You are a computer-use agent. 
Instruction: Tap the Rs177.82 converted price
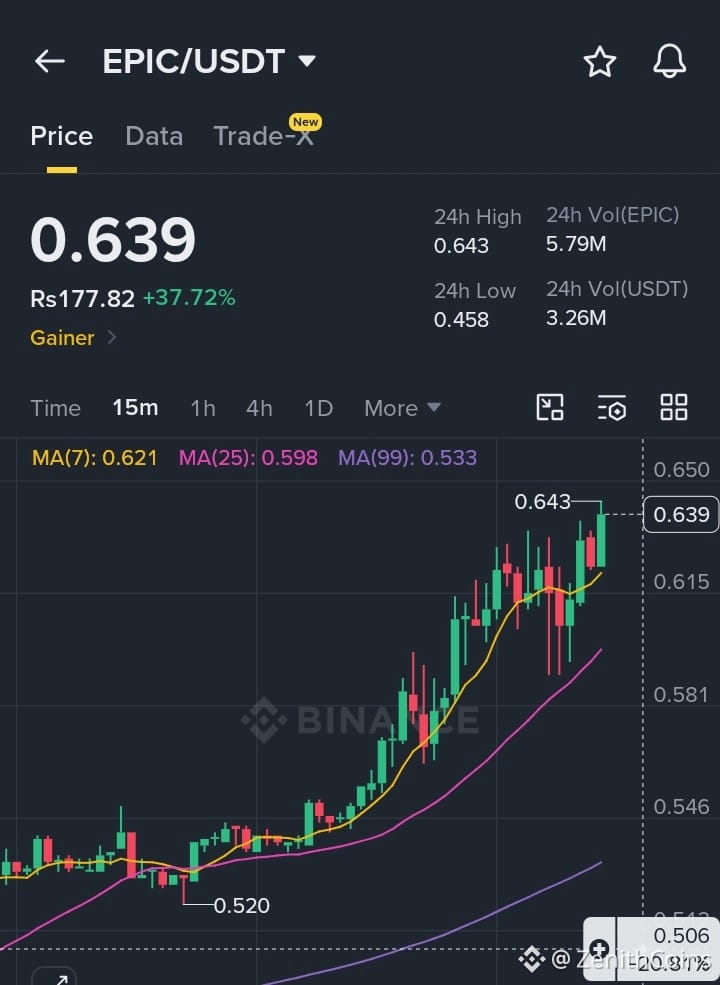pos(82,298)
